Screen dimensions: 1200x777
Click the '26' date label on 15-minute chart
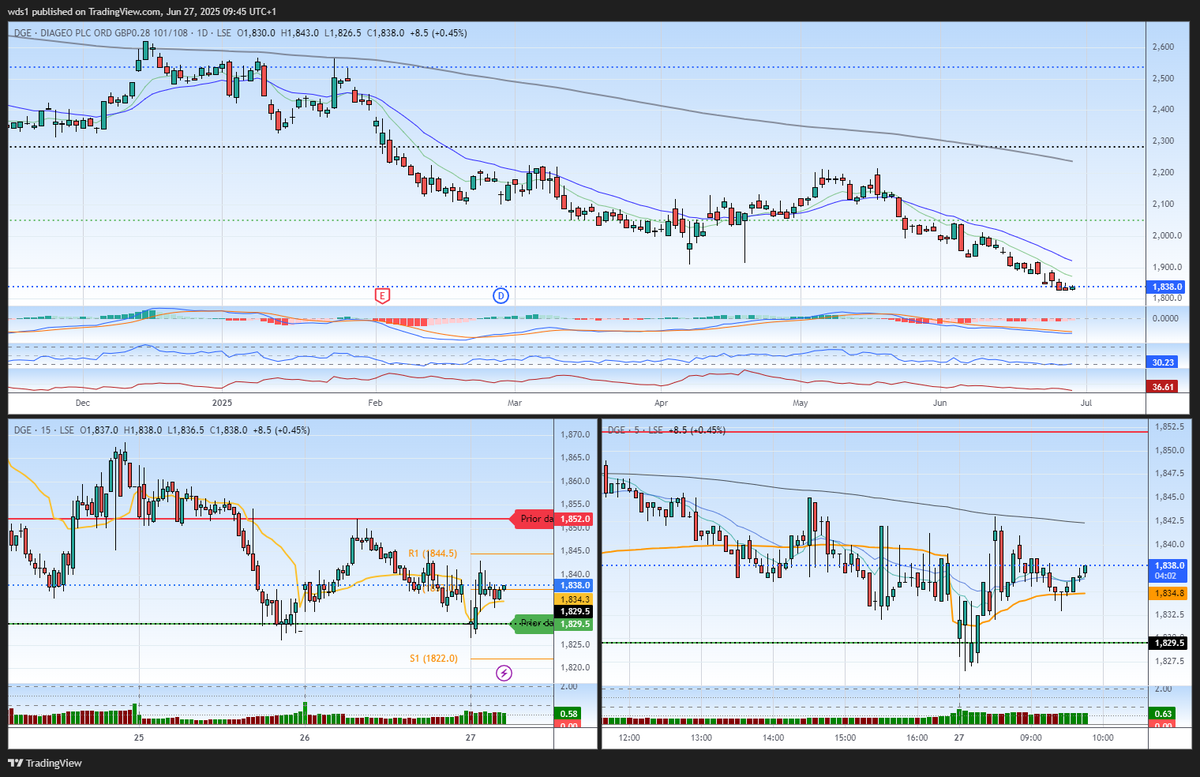(x=304, y=737)
